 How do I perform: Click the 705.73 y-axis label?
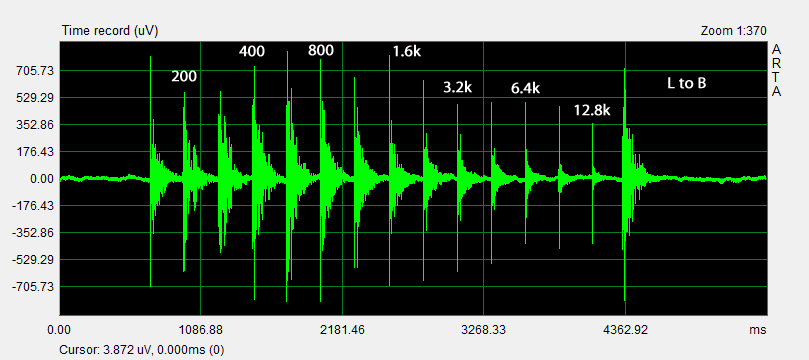pos(36,71)
